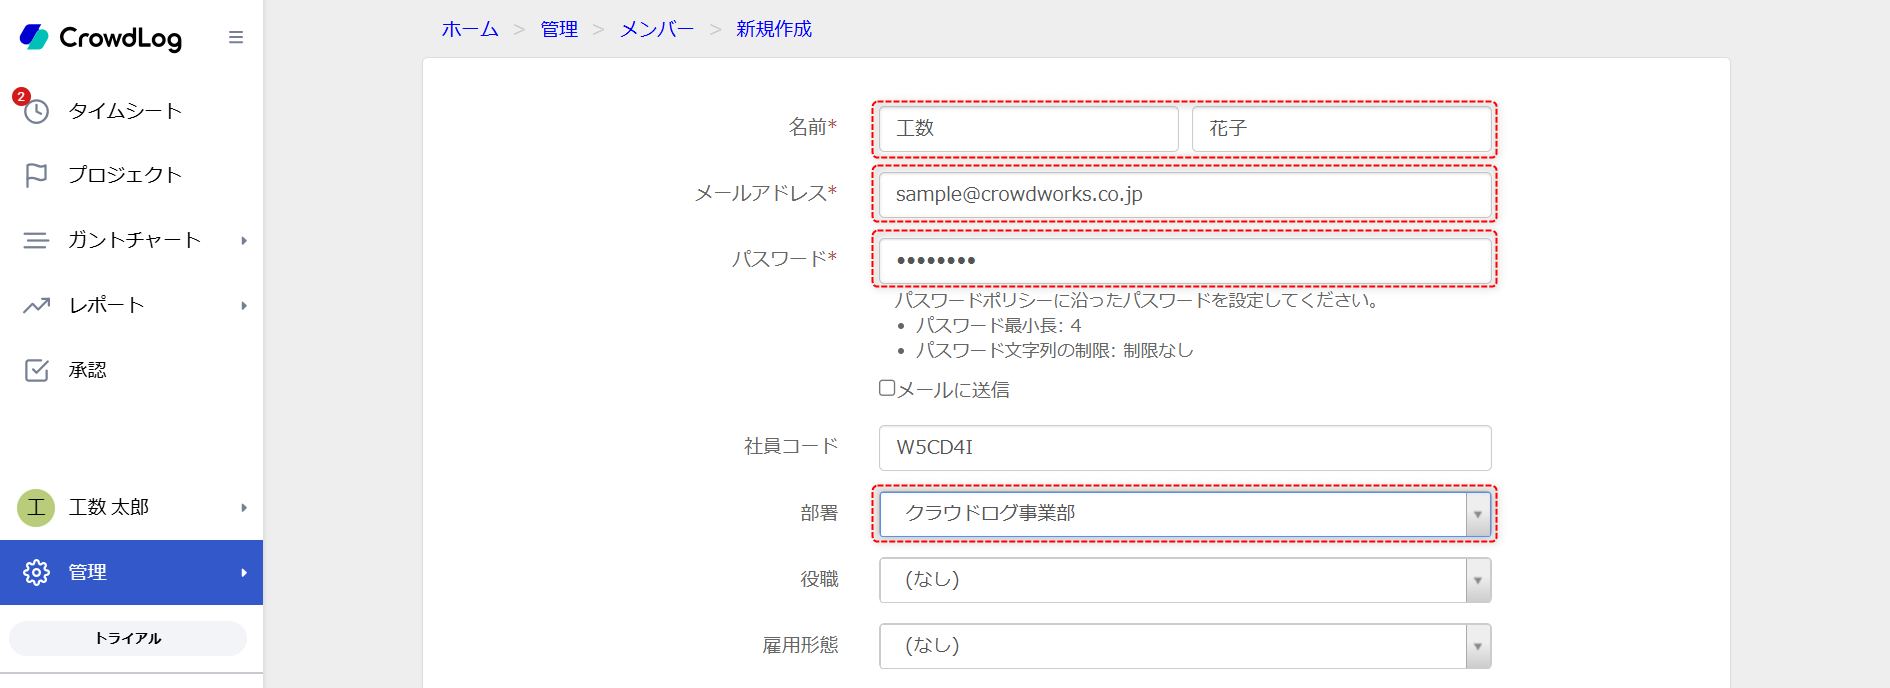Open the timesheet clock icon
The image size is (1890, 688).
pos(37,111)
